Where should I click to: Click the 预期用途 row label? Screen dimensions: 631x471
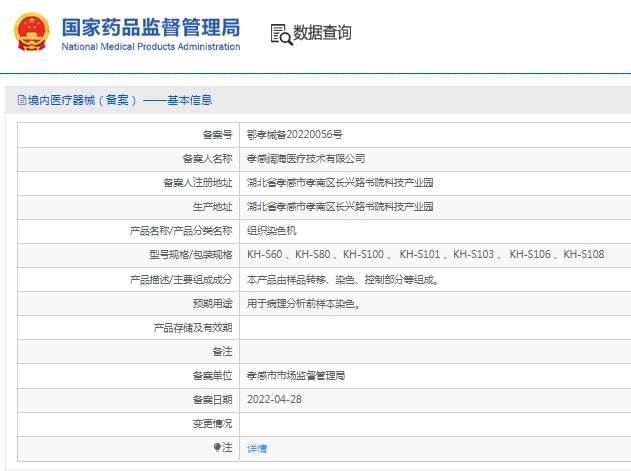point(212,304)
